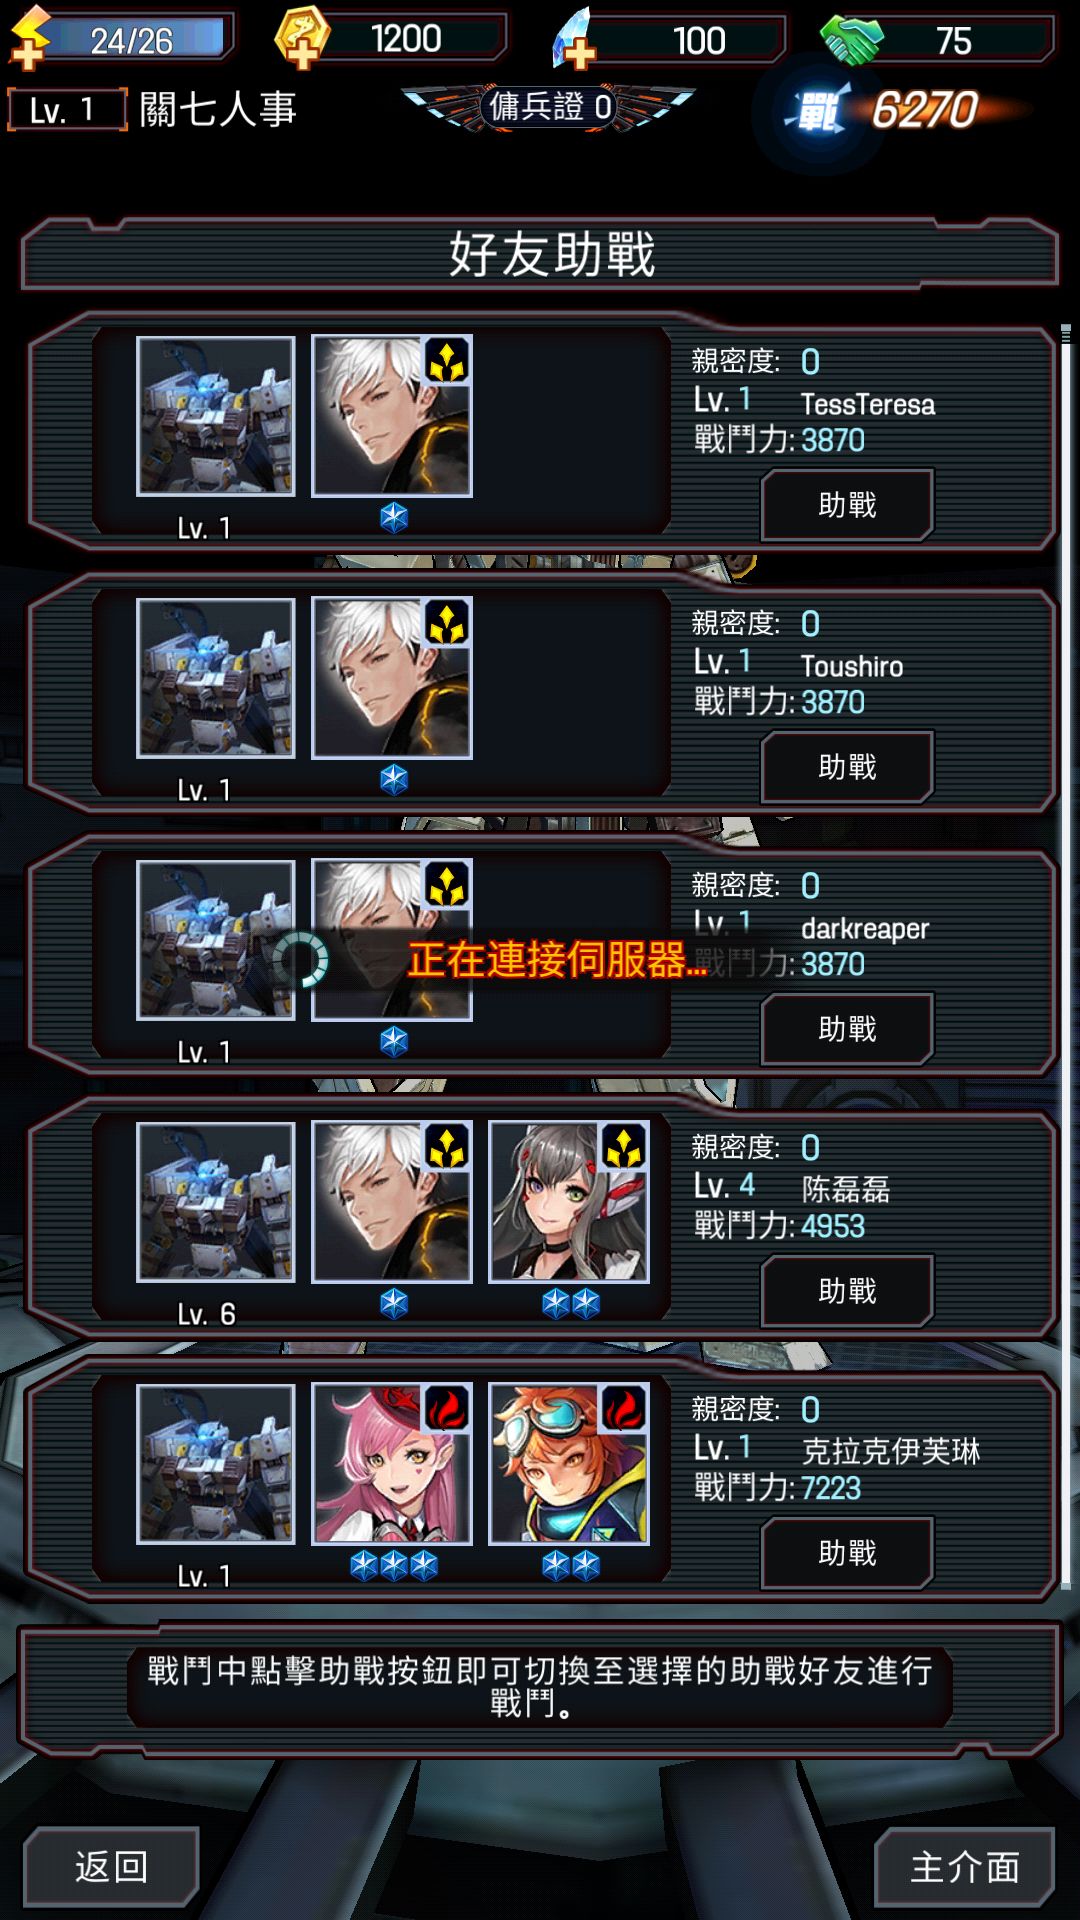Click 助戰 button for 克拉克伊芙琳
This screenshot has width=1080, height=1920.
click(x=847, y=1553)
